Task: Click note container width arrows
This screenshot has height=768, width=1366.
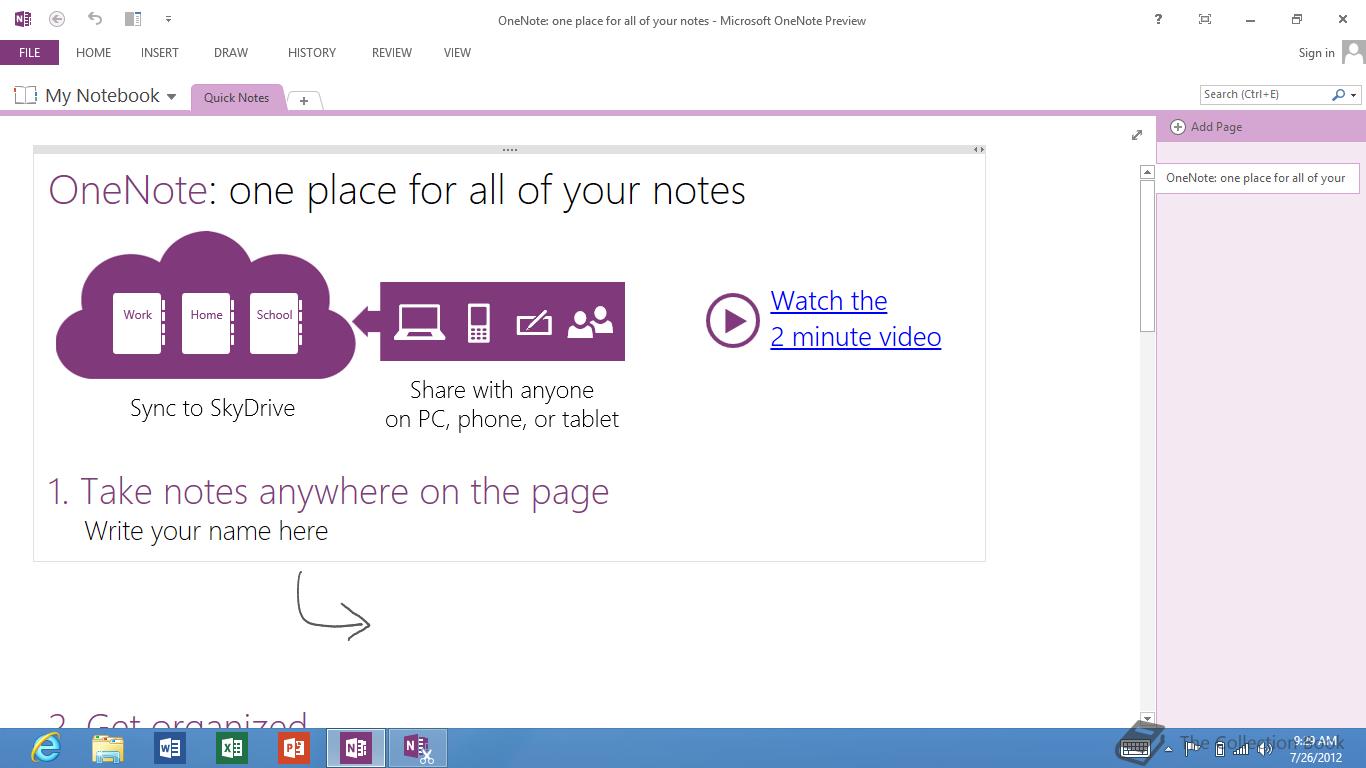Action: (979, 150)
